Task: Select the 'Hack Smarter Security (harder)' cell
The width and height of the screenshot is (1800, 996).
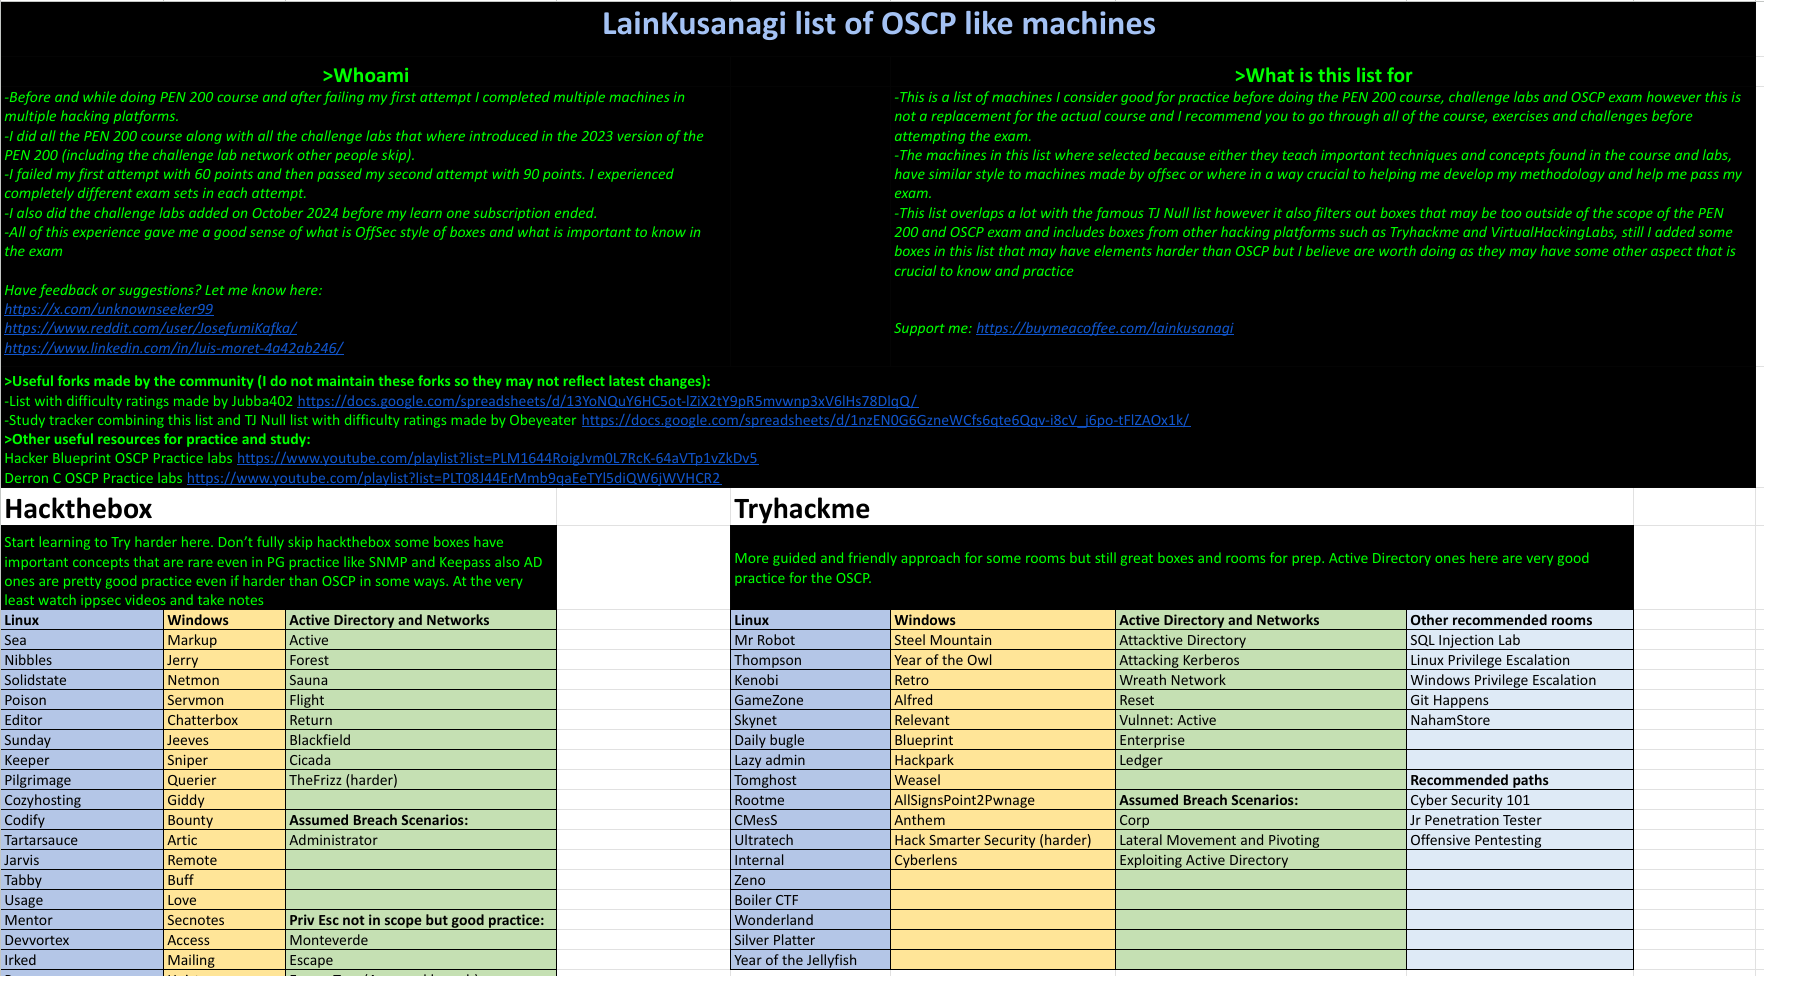Action: click(x=1003, y=840)
